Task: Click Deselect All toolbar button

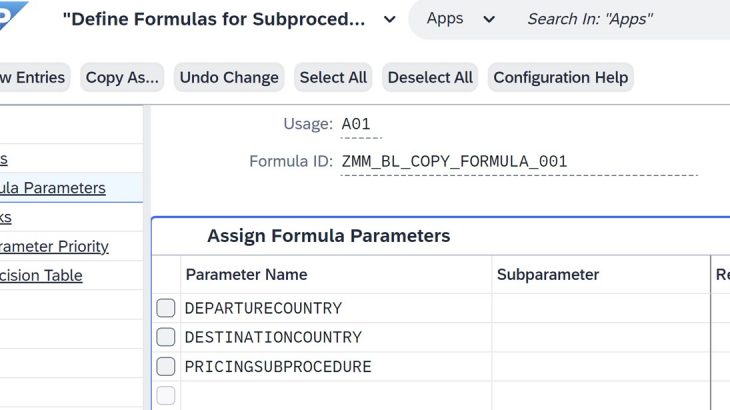Action: point(430,77)
